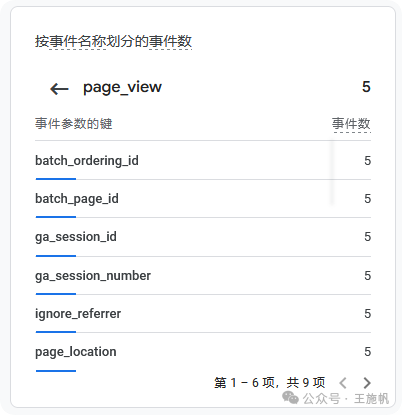Click the 事件参数的键 column label
This screenshot has height=415, width=402.
click(x=74, y=124)
